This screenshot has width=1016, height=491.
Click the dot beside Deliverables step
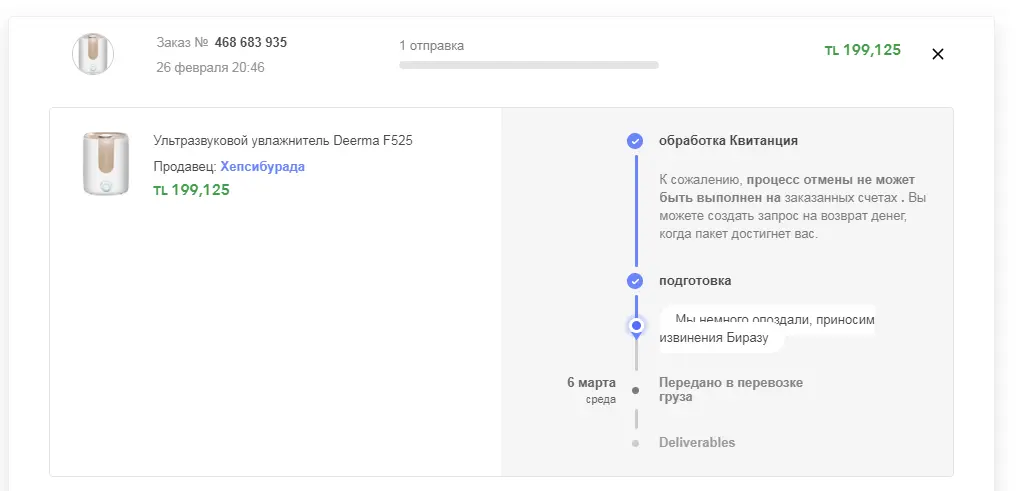[x=635, y=444]
